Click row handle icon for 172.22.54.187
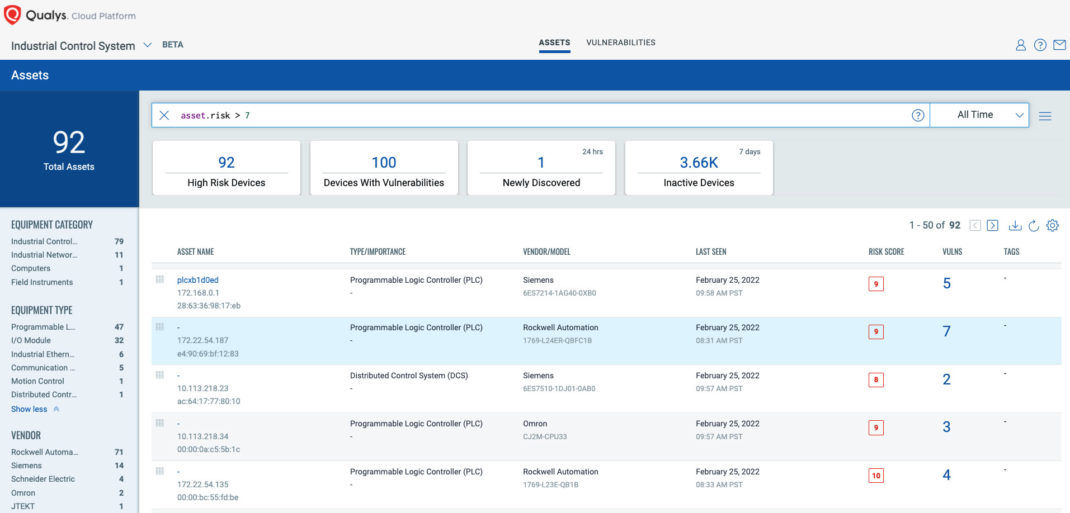 (x=160, y=327)
